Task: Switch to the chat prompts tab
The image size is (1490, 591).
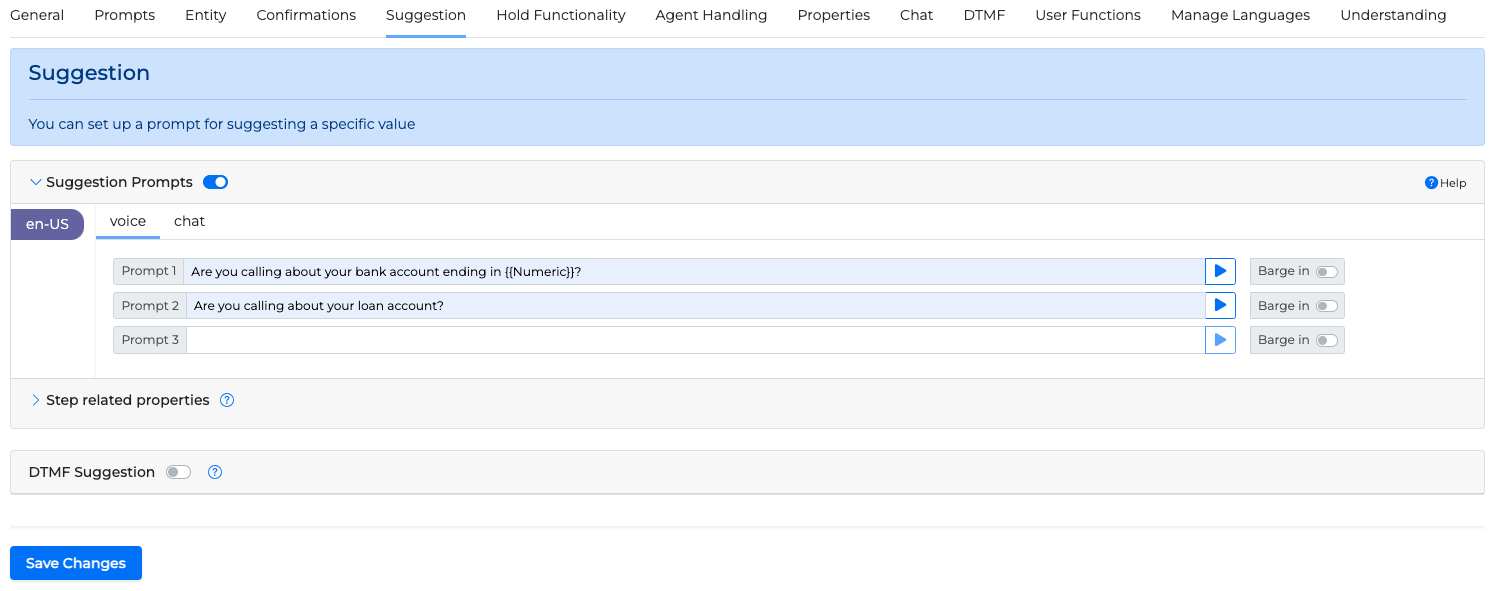Action: coord(189,221)
